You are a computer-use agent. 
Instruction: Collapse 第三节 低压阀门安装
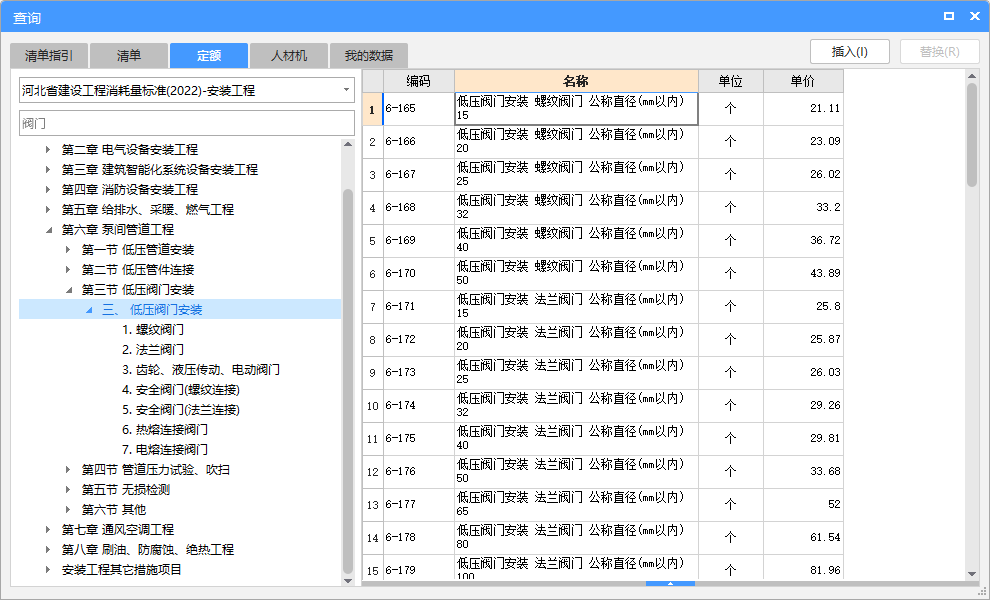[68, 290]
